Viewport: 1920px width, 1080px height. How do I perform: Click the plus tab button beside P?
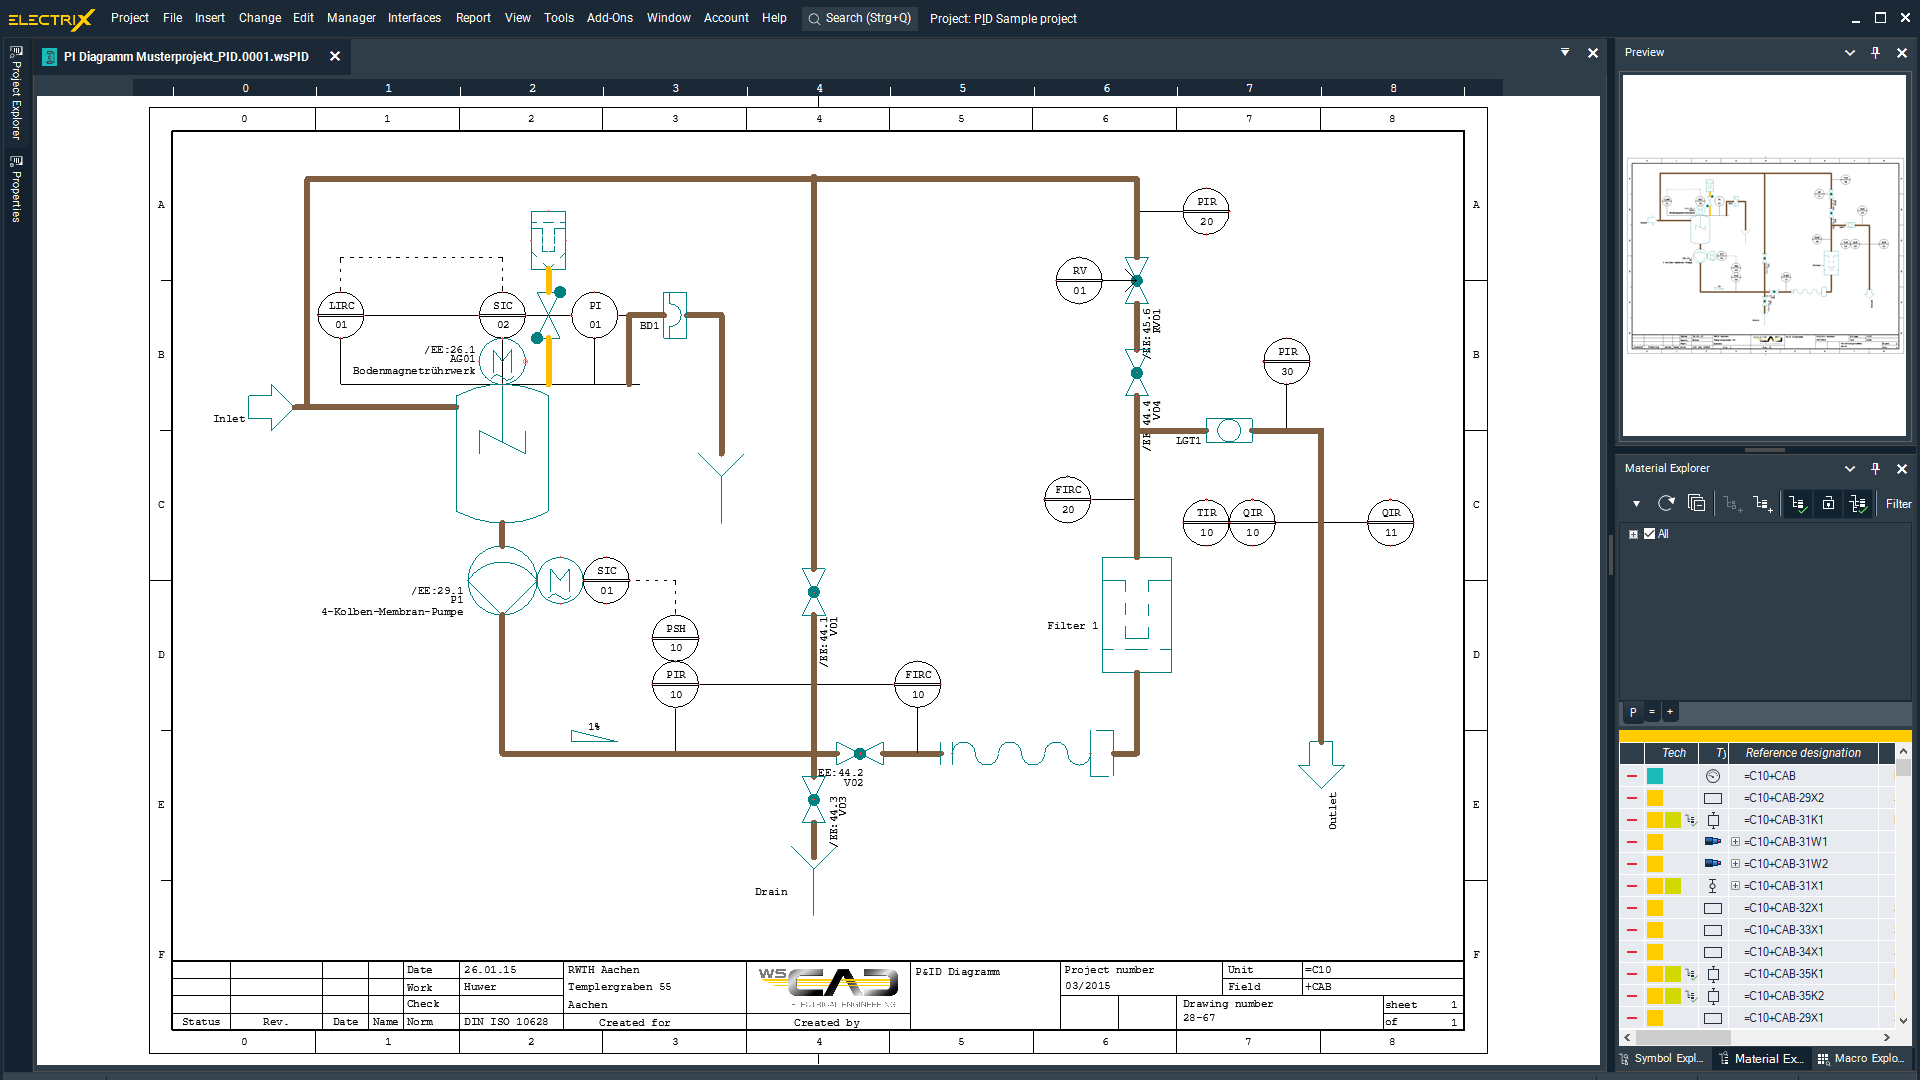pos(1670,712)
